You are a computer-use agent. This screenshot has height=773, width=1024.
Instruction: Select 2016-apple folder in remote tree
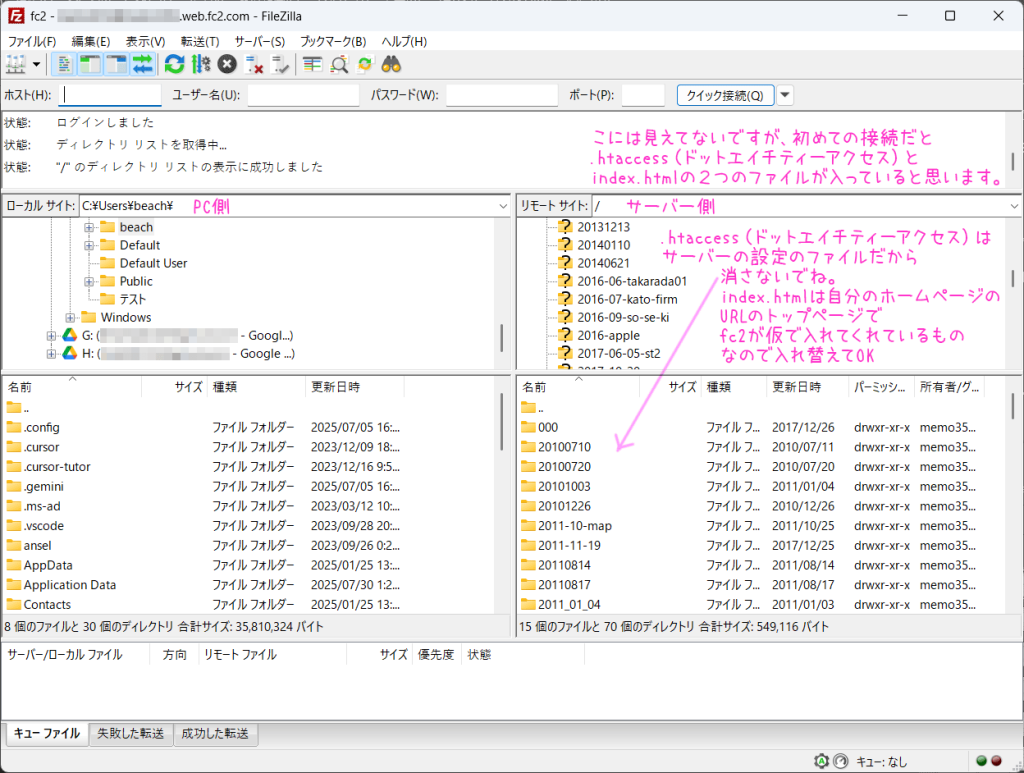(x=608, y=336)
